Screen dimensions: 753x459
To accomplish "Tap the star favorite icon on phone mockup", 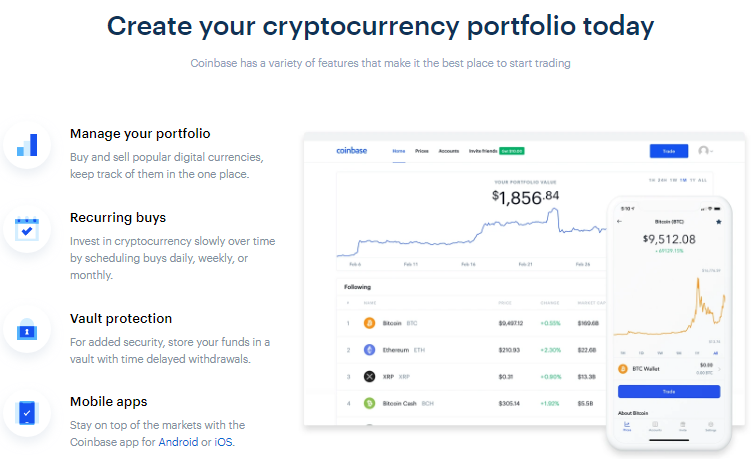I will pyautogui.click(x=719, y=222).
